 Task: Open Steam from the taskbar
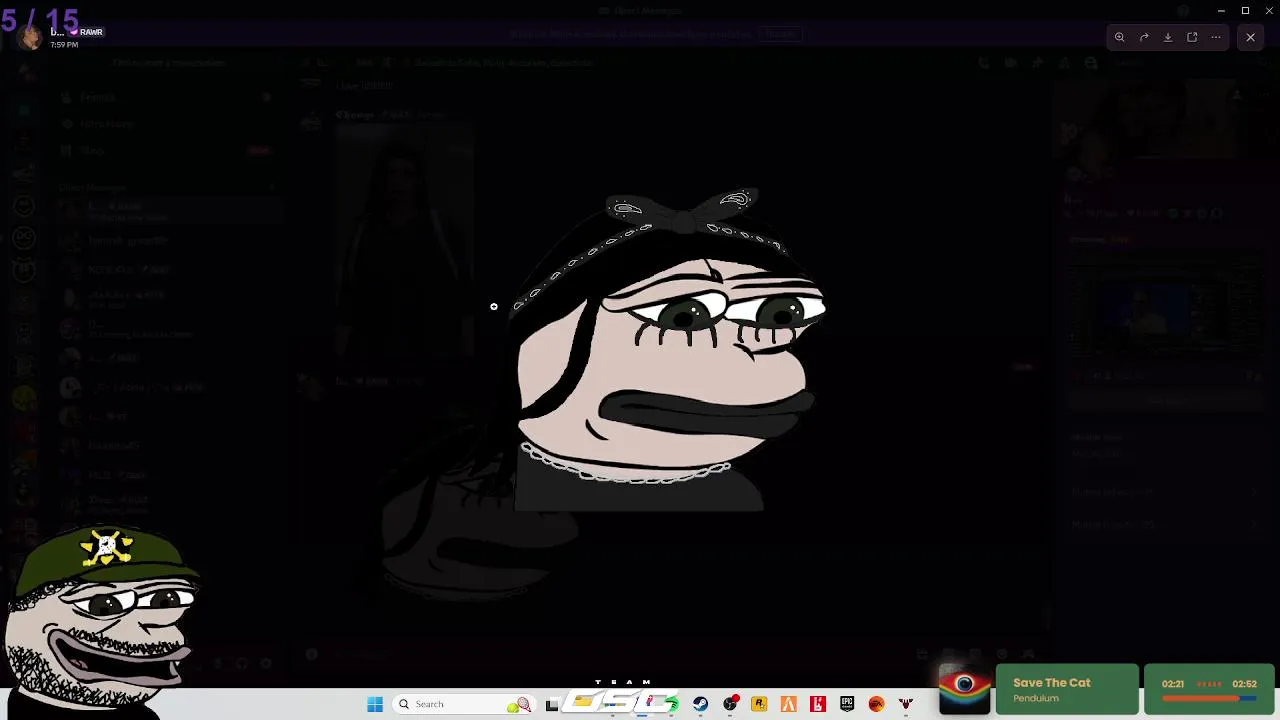pos(700,704)
